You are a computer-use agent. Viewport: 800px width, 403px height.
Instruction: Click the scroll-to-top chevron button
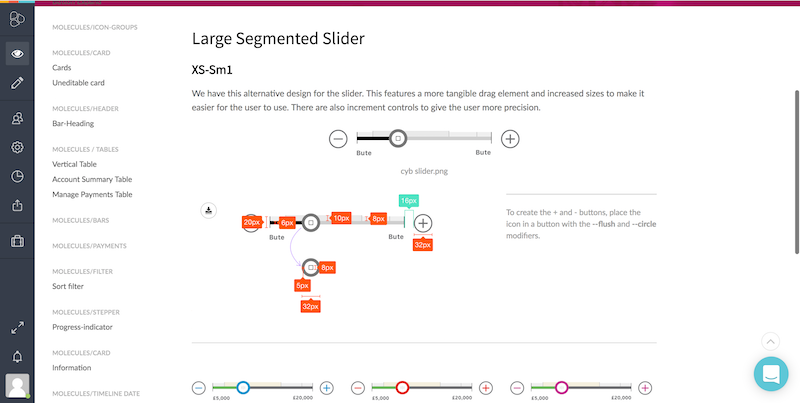[770, 341]
